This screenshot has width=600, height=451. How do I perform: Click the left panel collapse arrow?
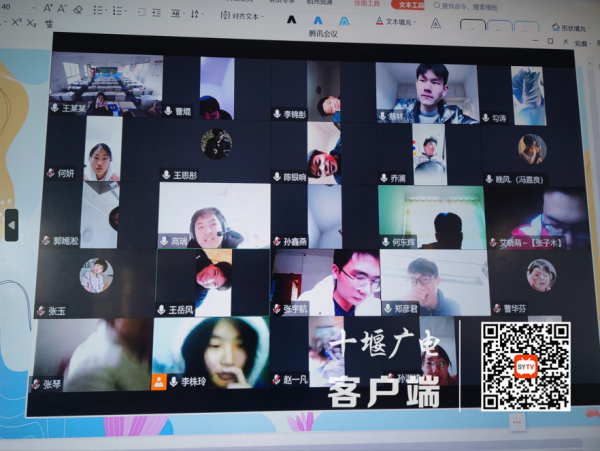11,225
